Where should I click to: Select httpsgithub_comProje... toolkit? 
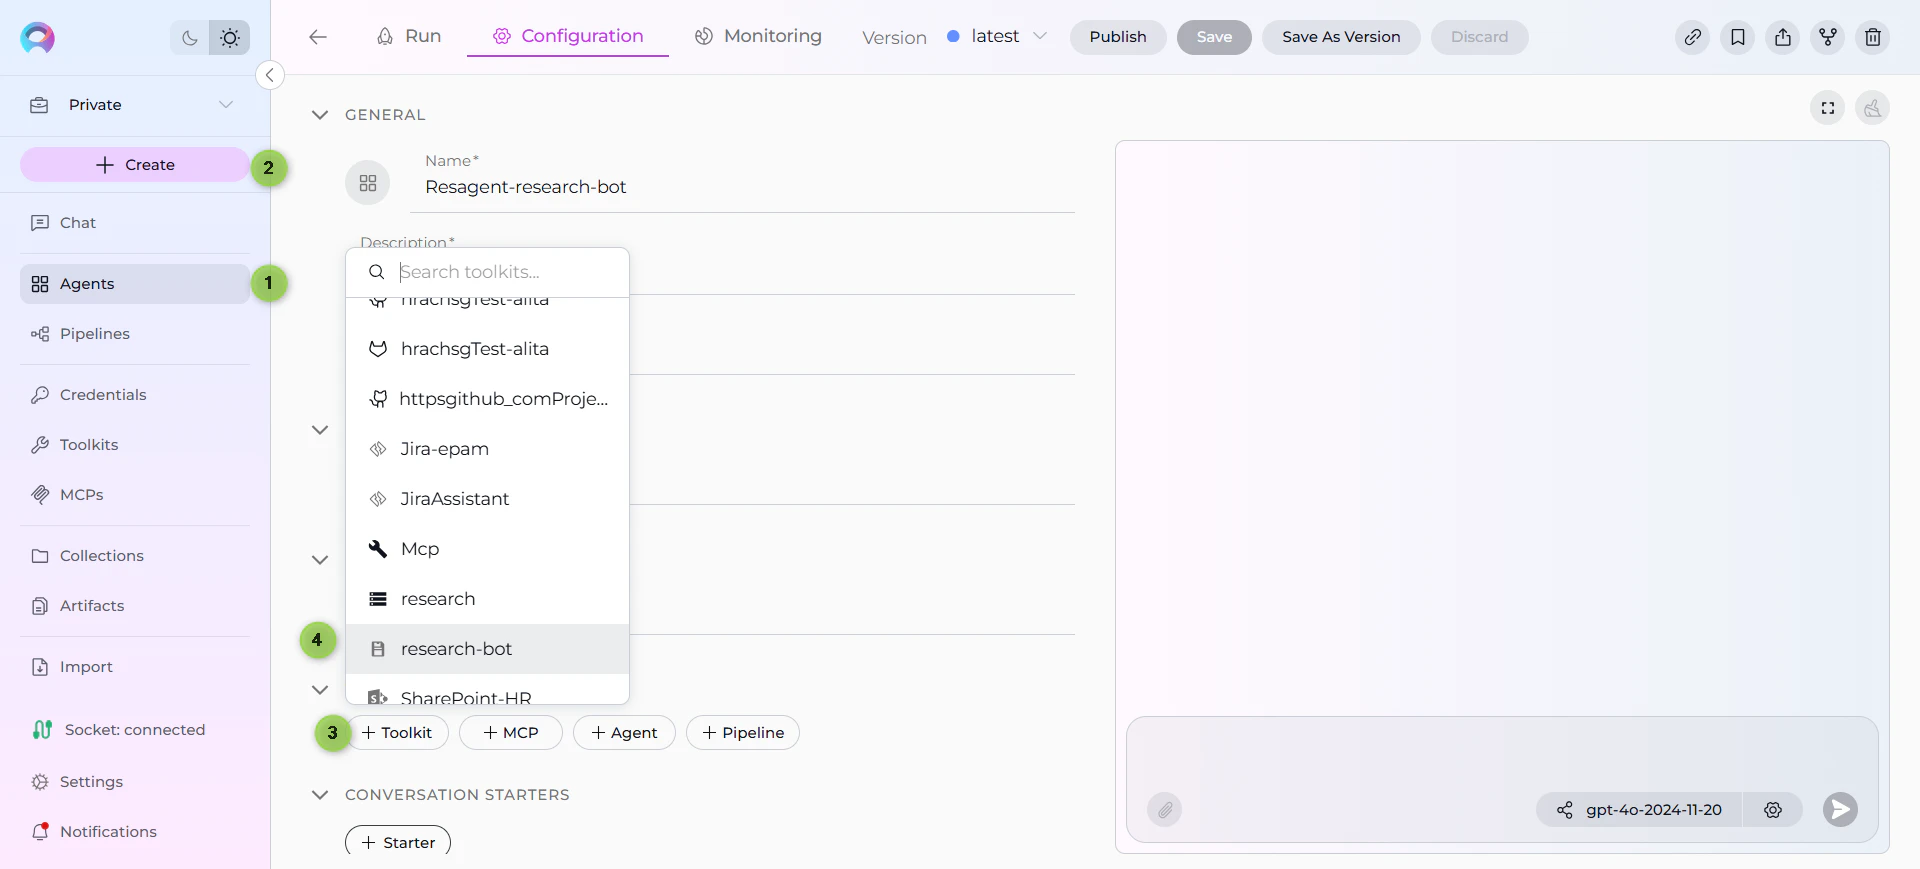coord(487,399)
